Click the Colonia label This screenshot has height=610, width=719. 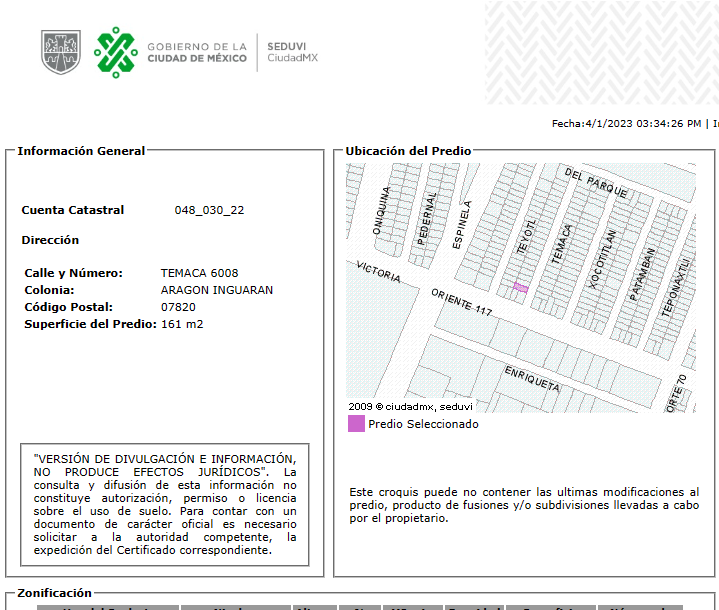49,290
